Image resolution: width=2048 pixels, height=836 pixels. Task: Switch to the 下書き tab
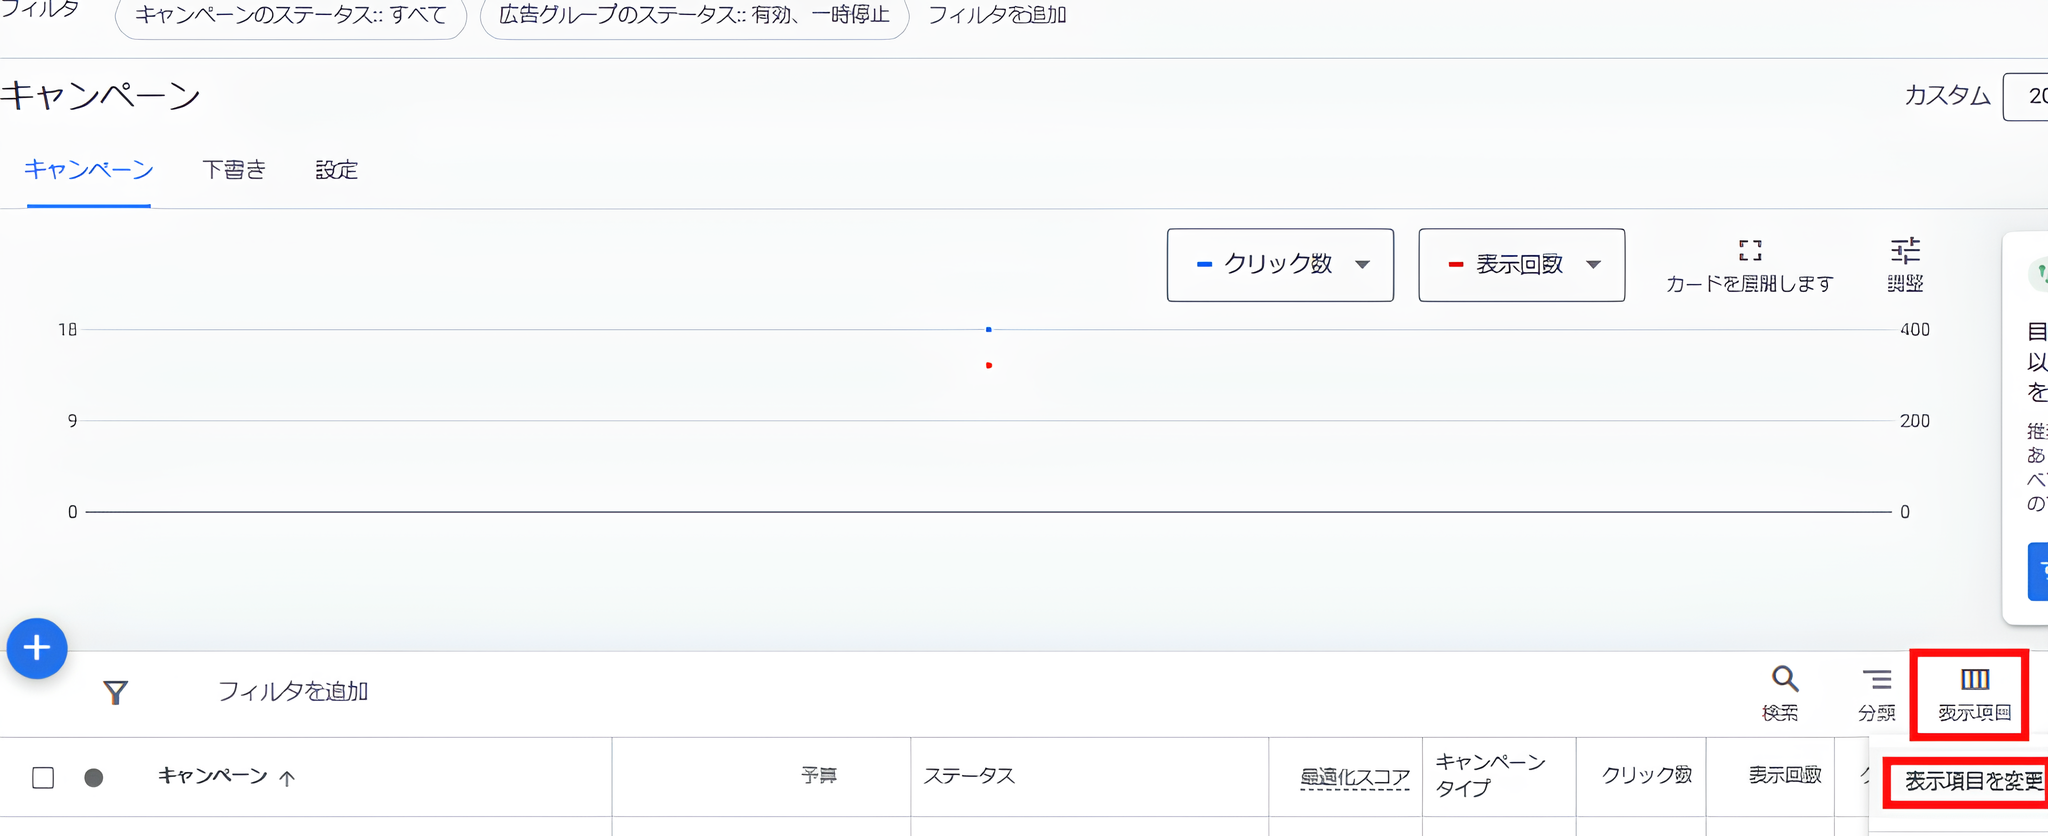[234, 169]
